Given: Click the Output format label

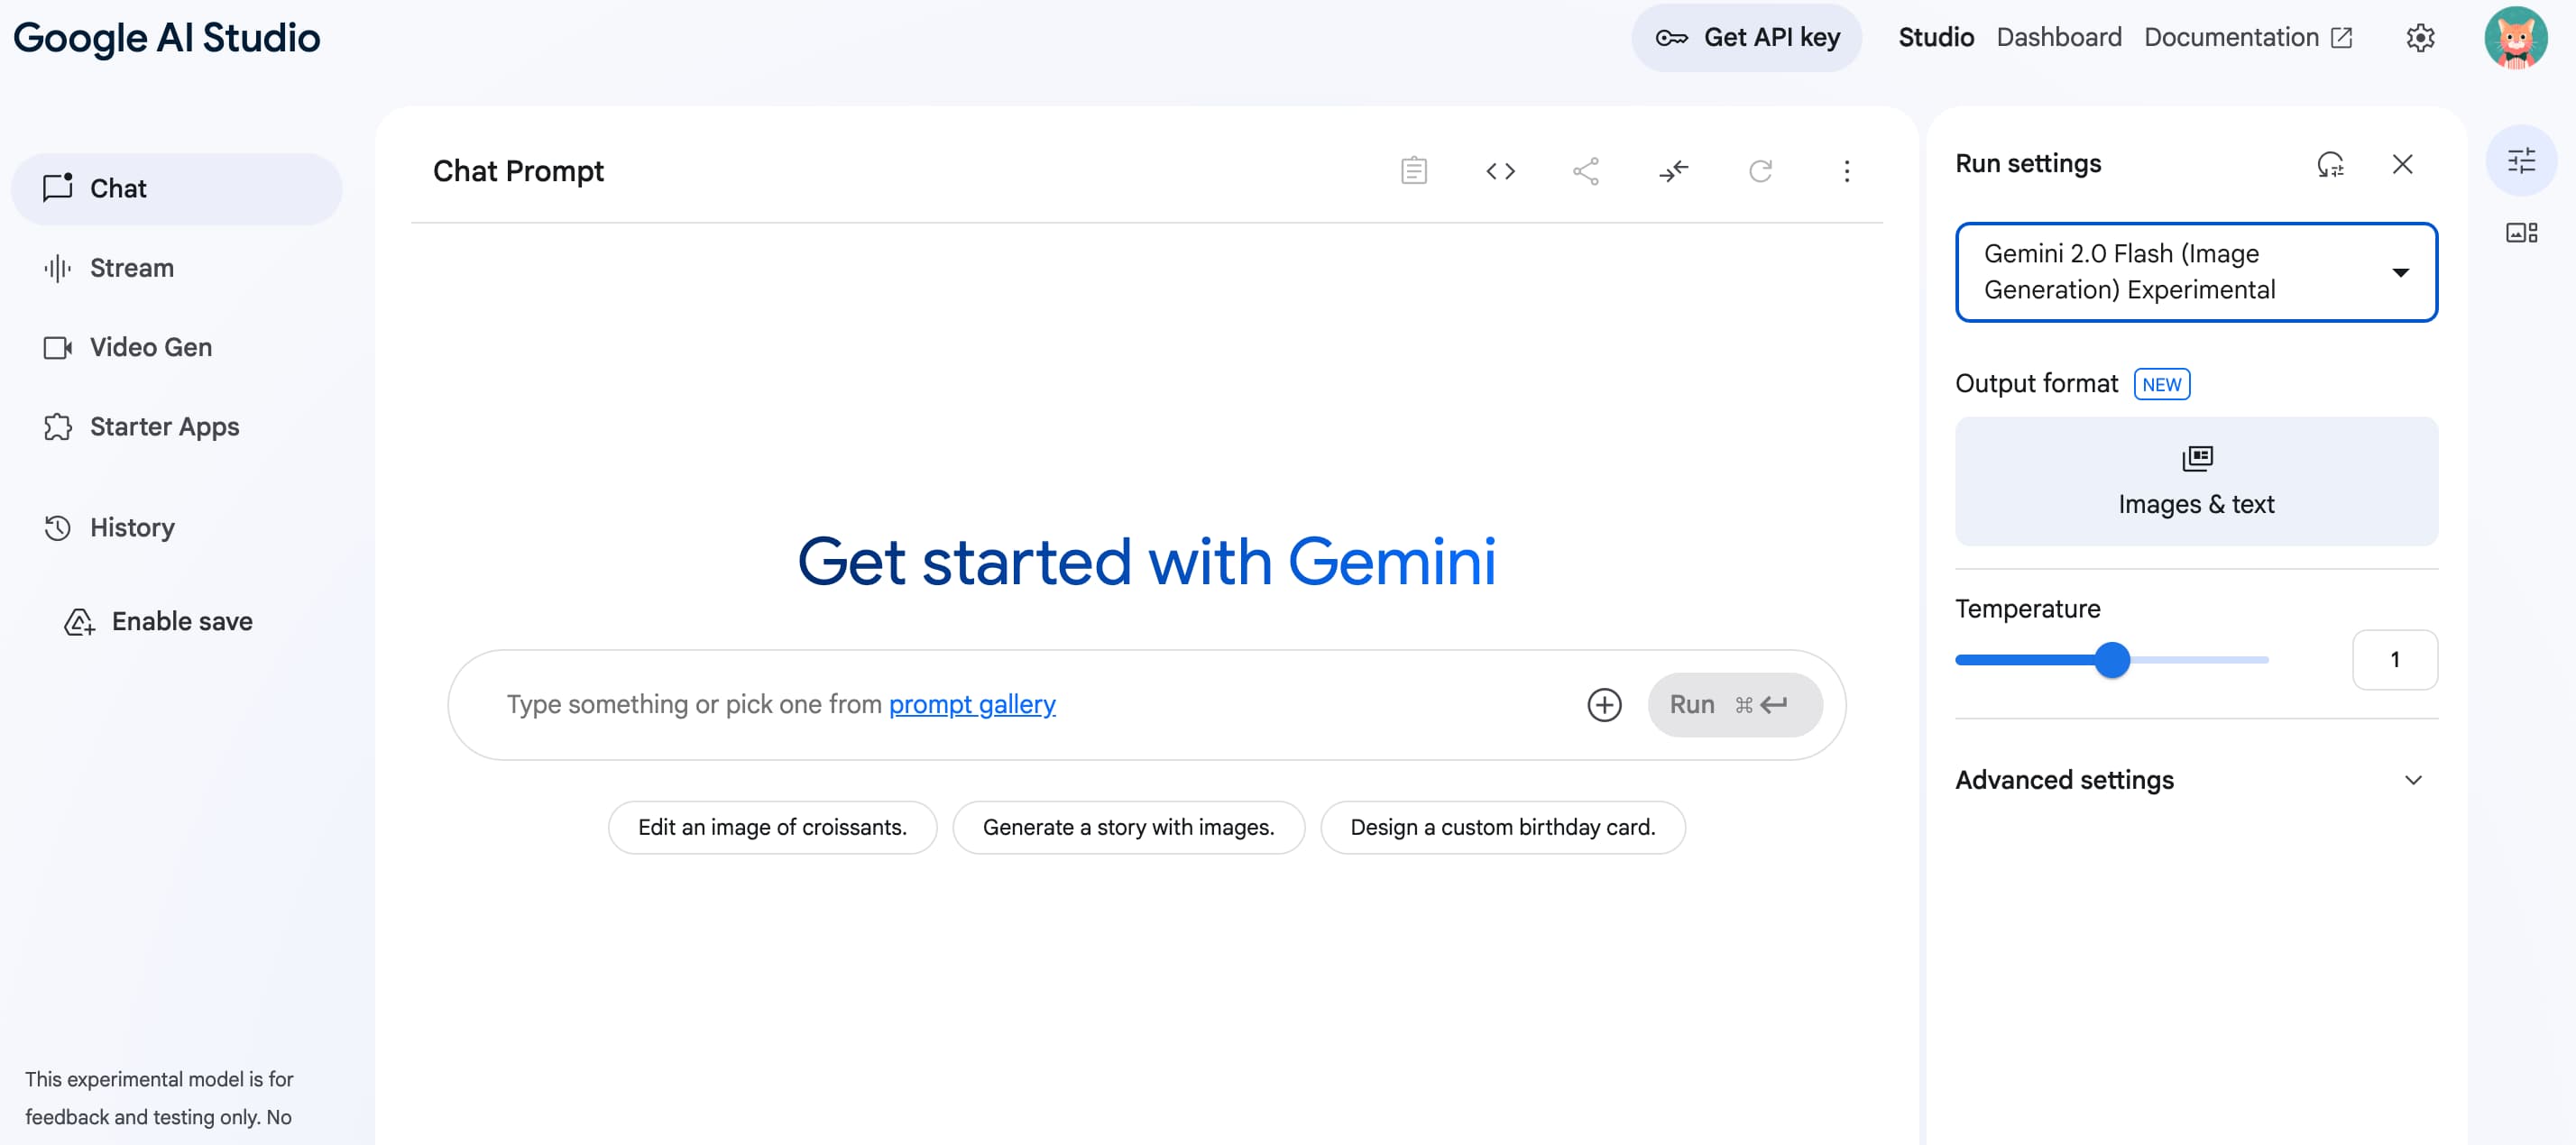Looking at the screenshot, I should 2036,384.
